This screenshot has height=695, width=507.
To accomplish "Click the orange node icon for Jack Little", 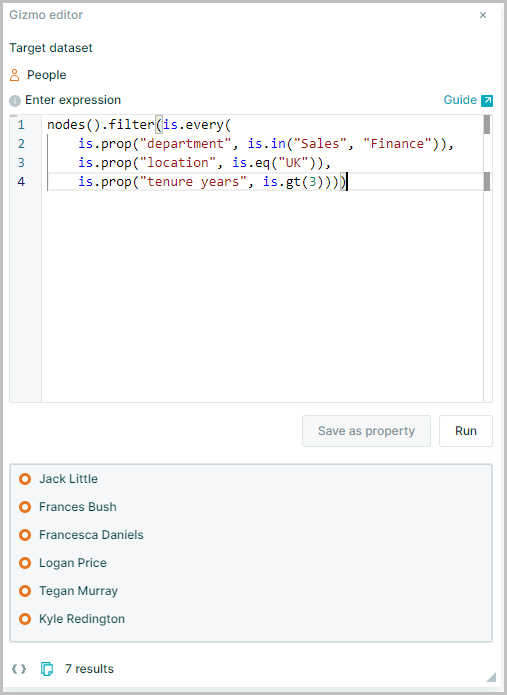I will click(25, 479).
